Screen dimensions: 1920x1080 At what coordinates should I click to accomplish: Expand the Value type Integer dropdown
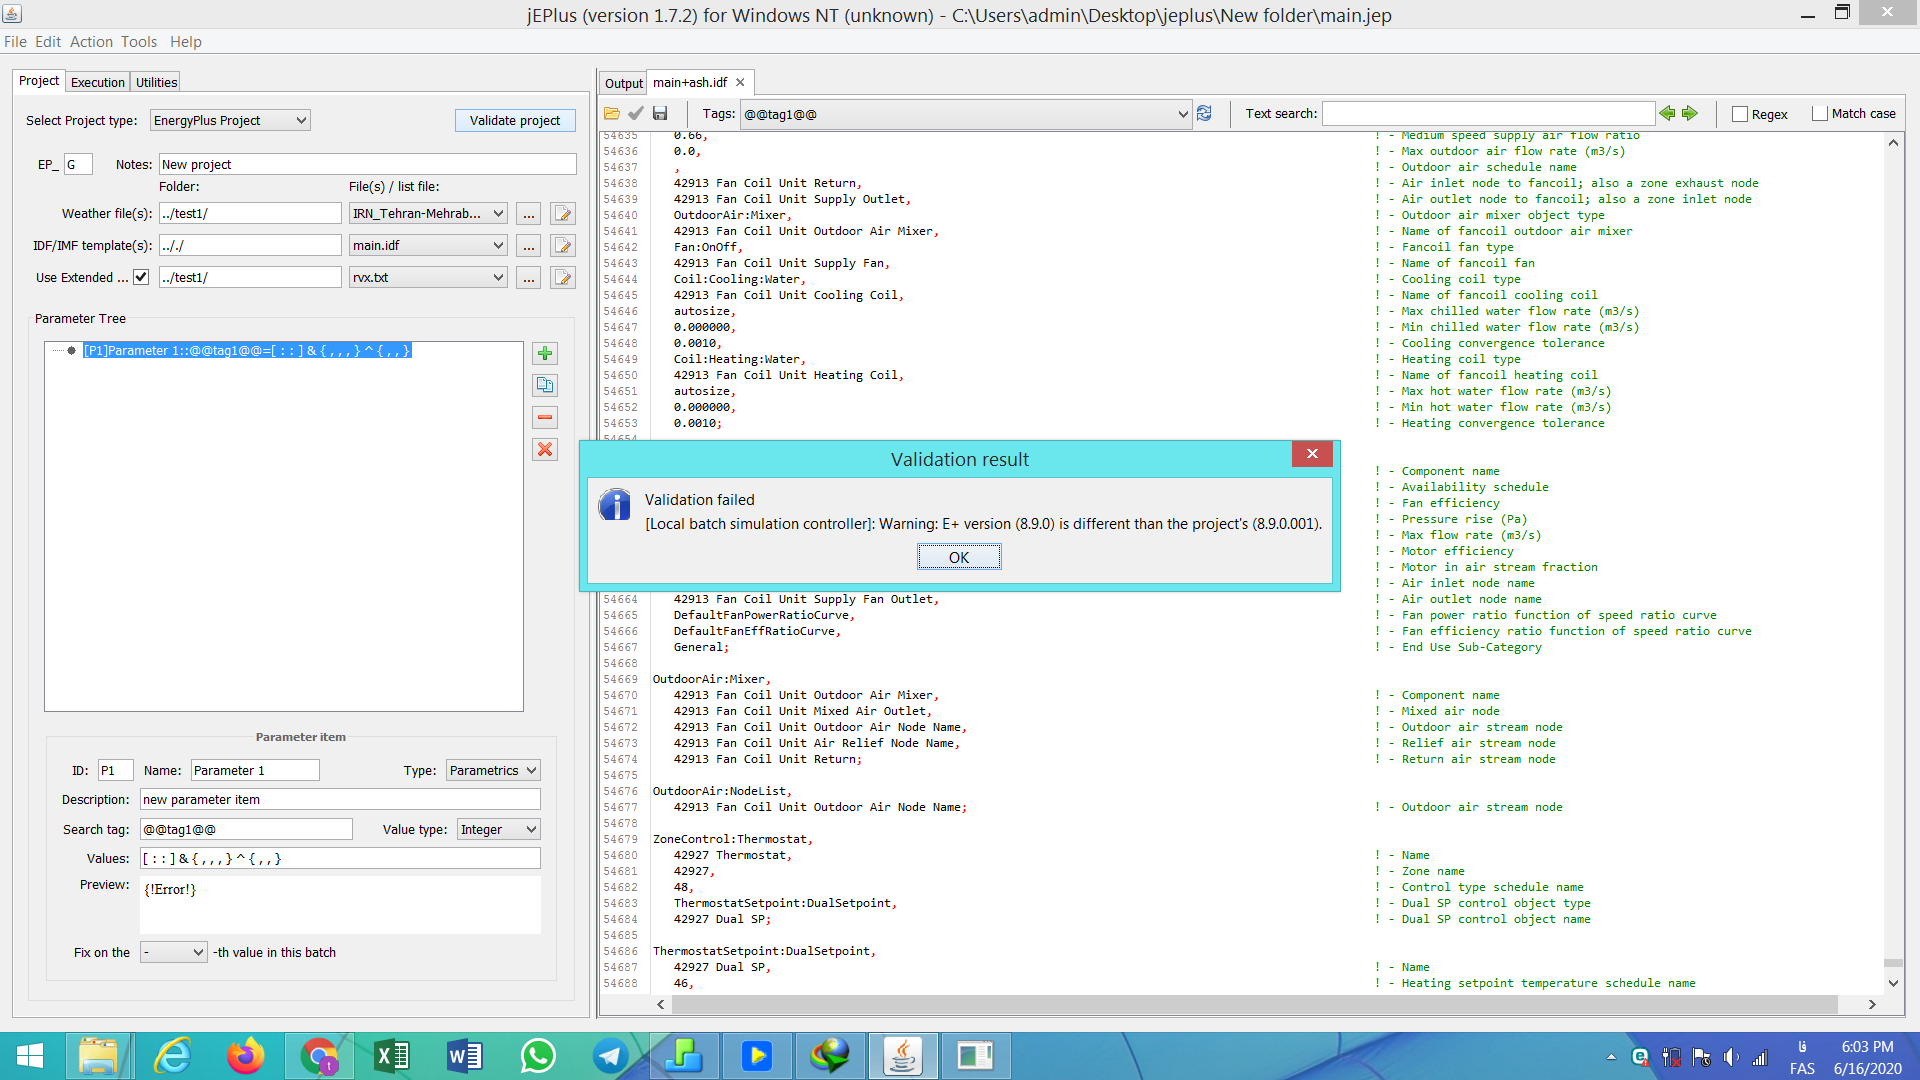coord(499,829)
